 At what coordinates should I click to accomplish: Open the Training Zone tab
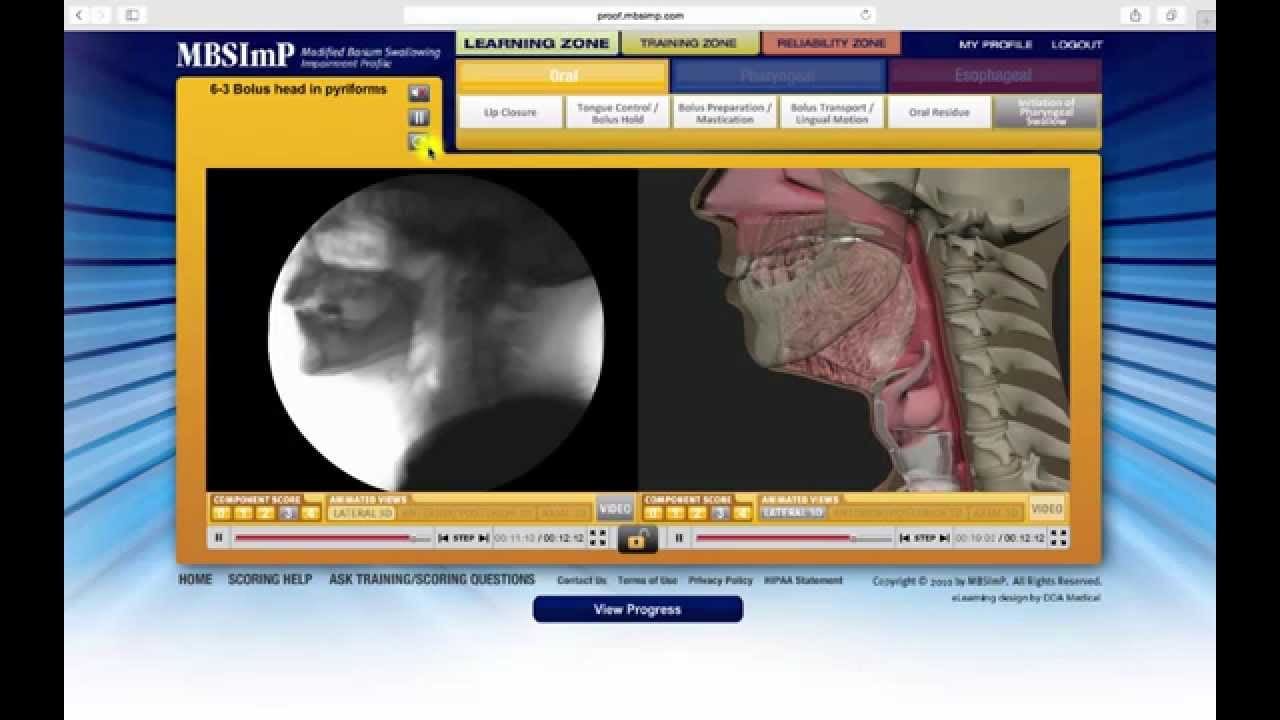click(x=688, y=43)
